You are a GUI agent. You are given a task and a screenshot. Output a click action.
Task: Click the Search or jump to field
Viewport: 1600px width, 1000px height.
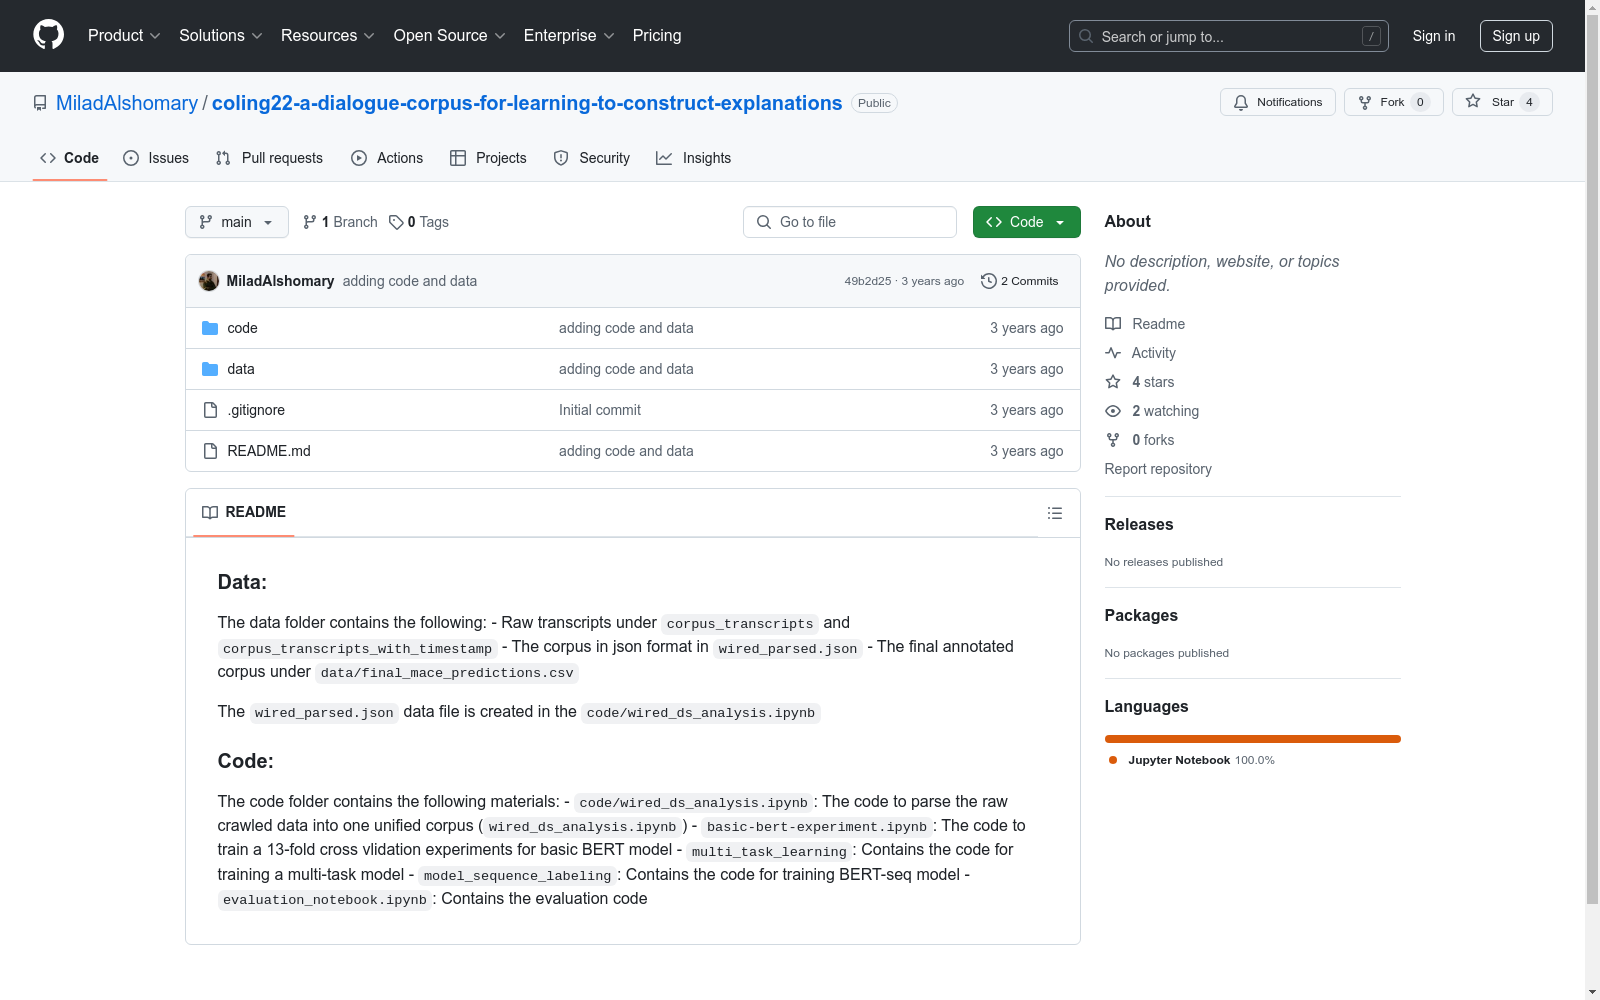pos(1229,36)
